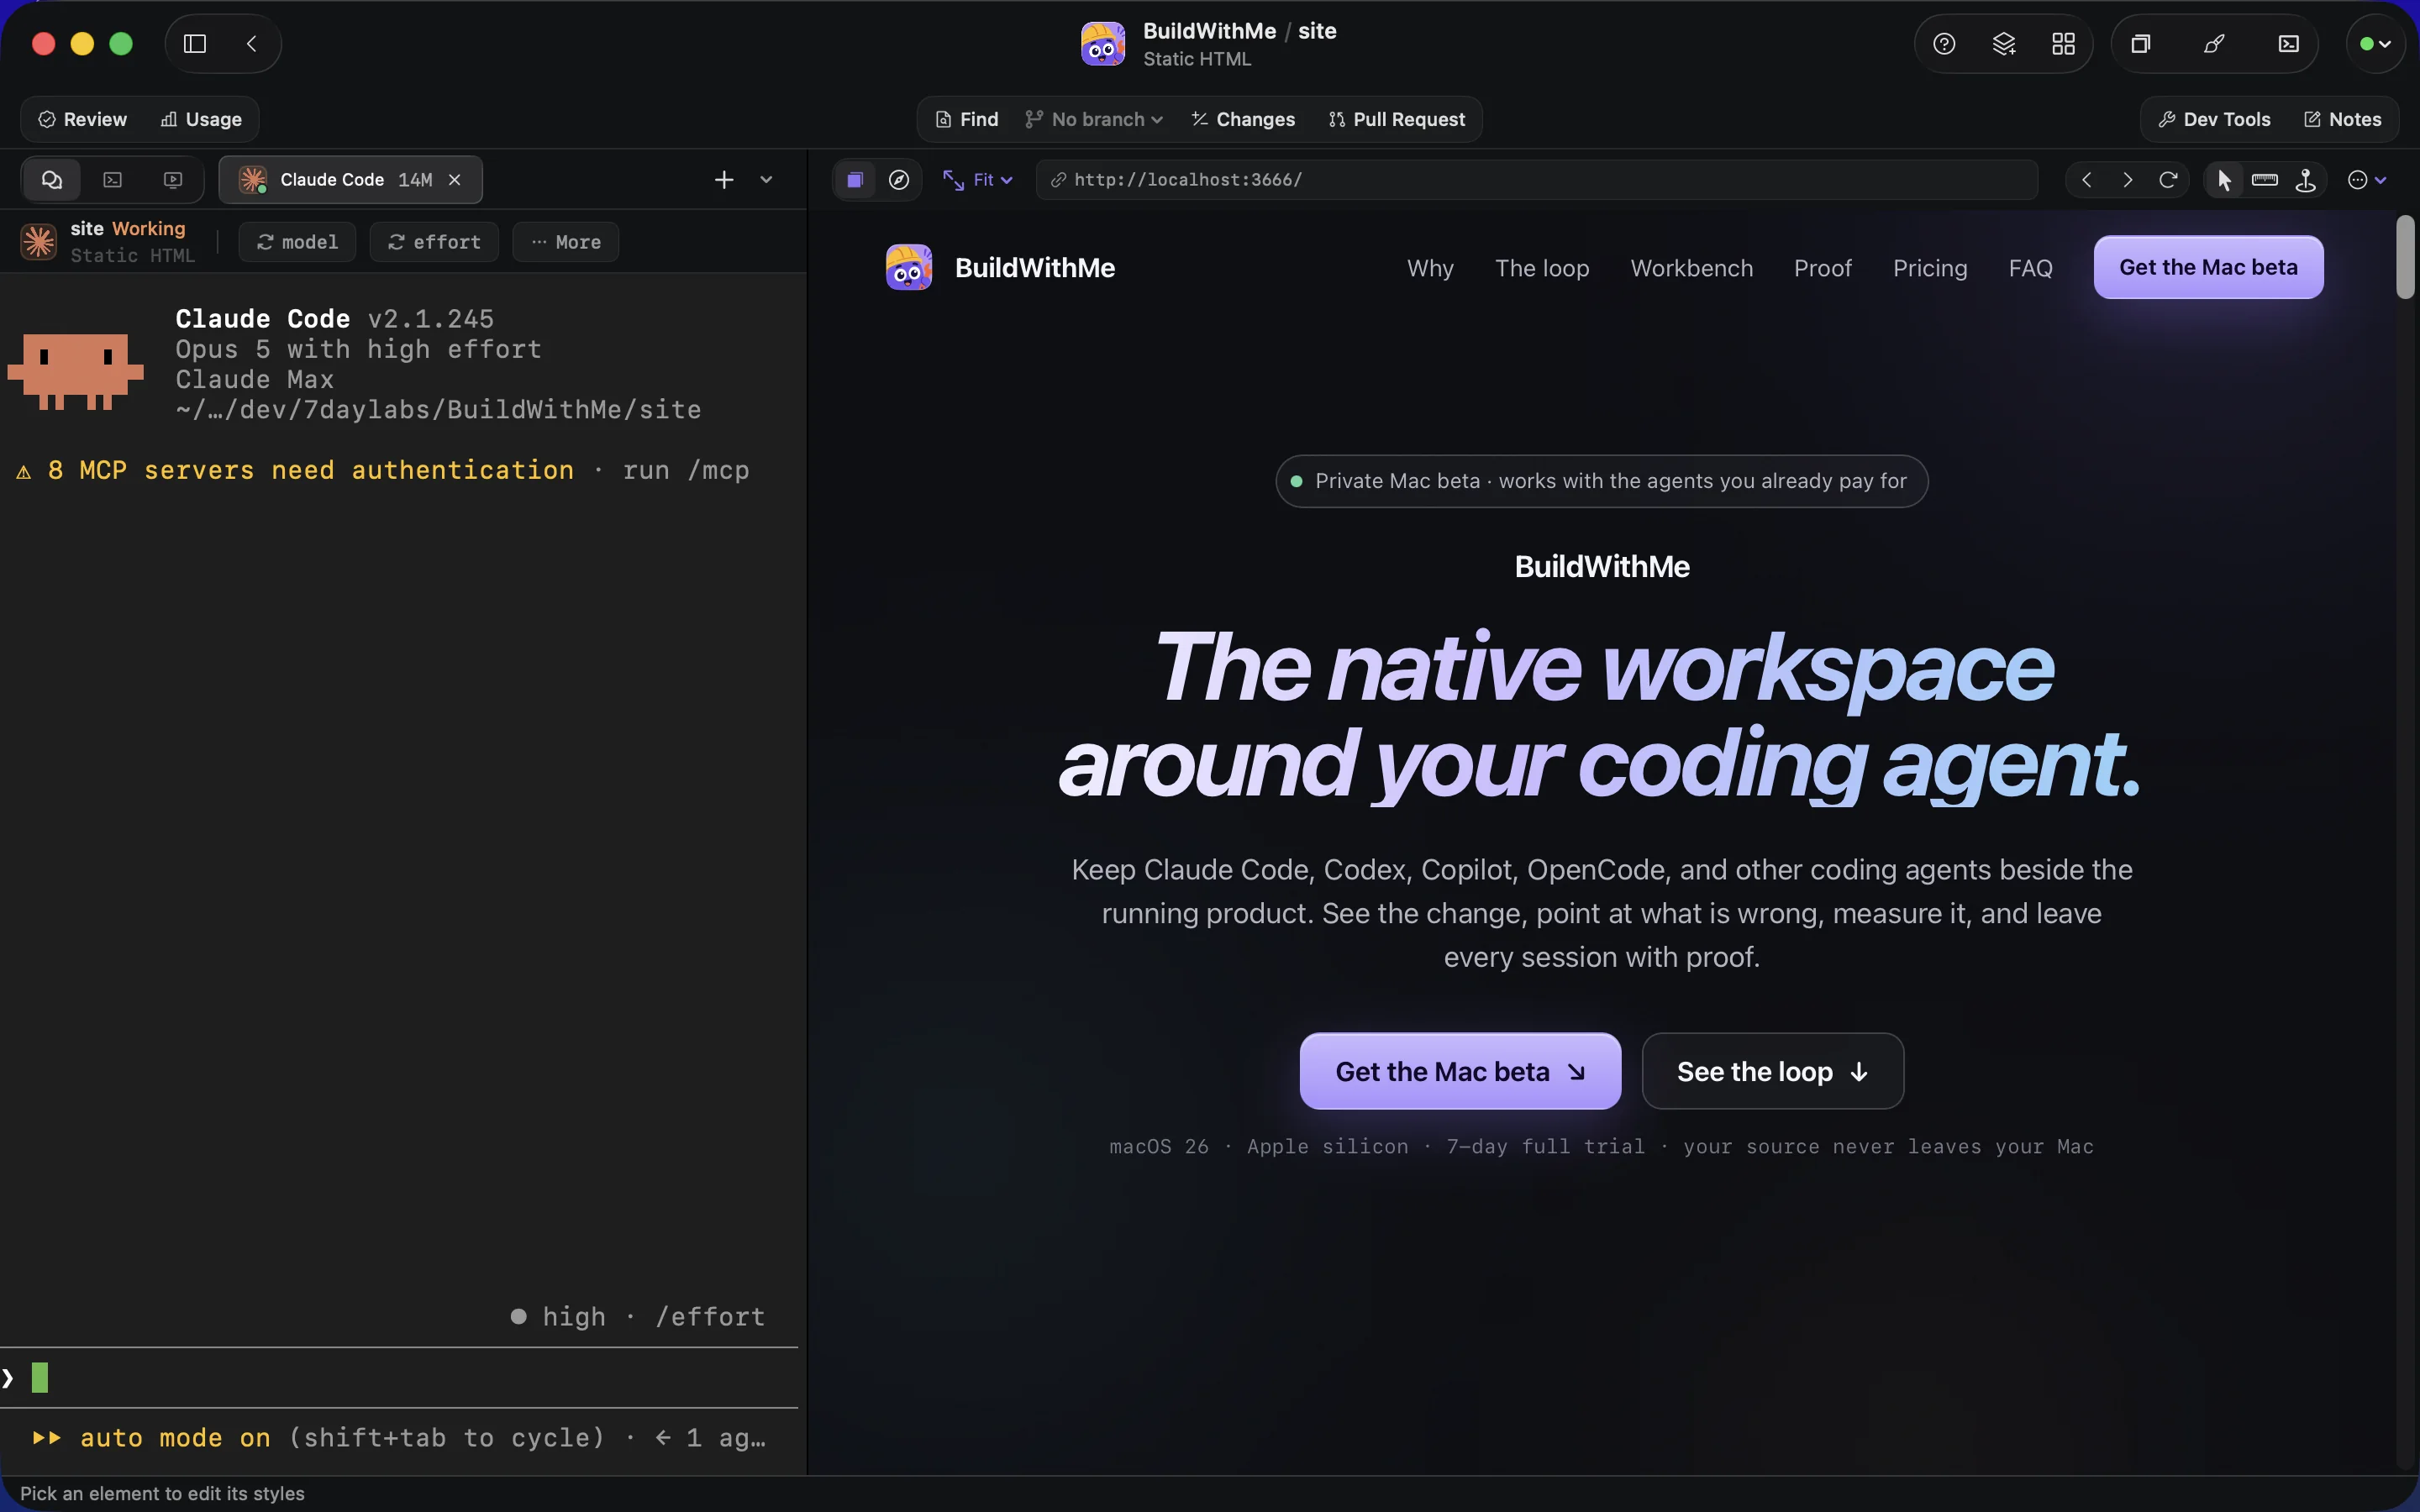Click the Claude starburst icon beside site Working
Viewport: 2420px width, 1512px height.
39,242
